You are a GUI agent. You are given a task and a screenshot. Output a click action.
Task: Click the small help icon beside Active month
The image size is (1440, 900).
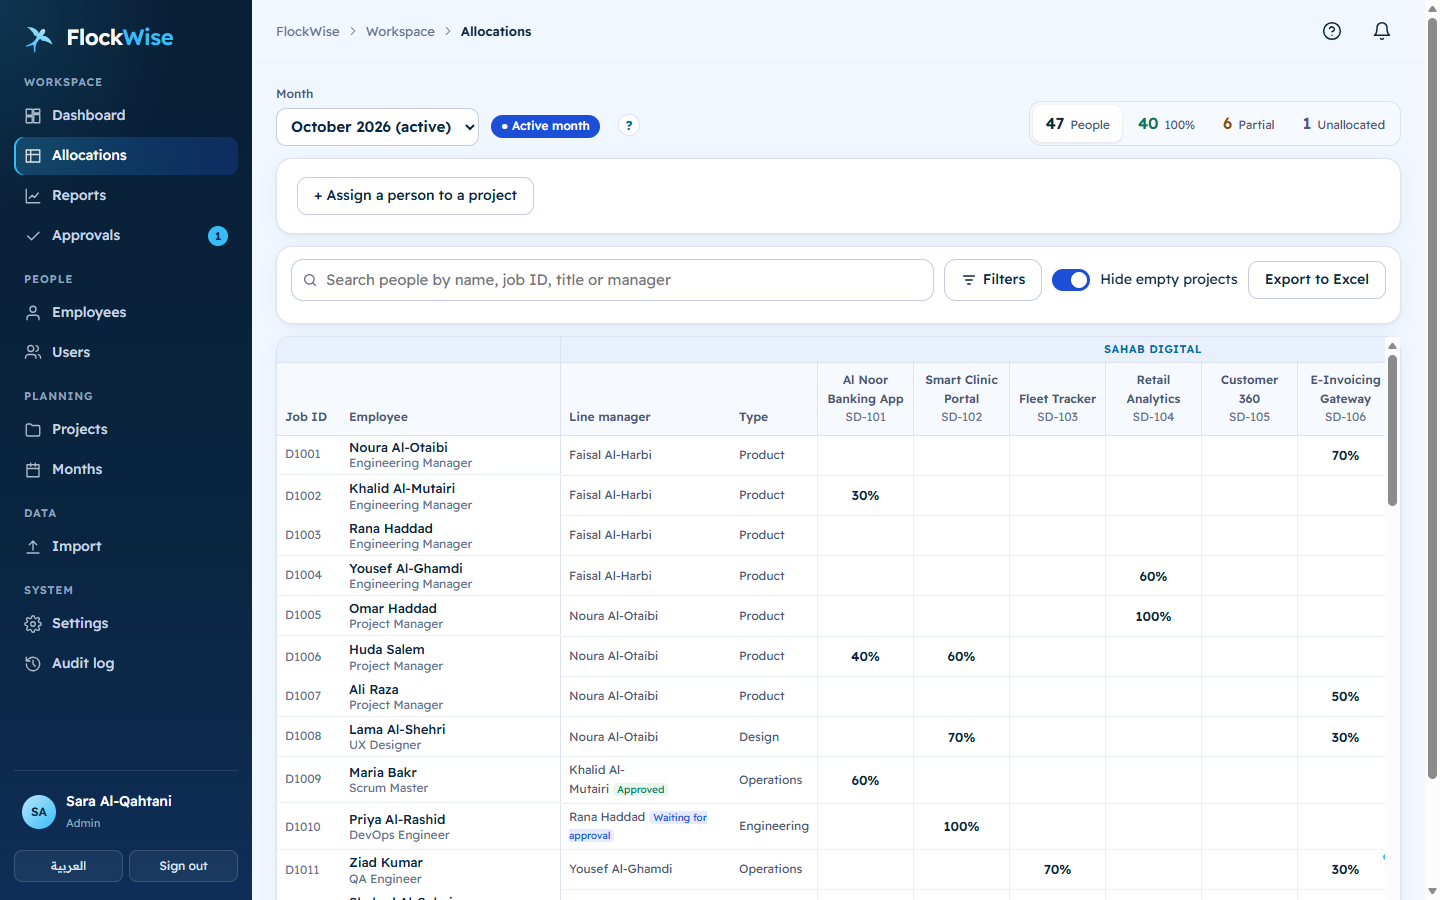tap(629, 126)
